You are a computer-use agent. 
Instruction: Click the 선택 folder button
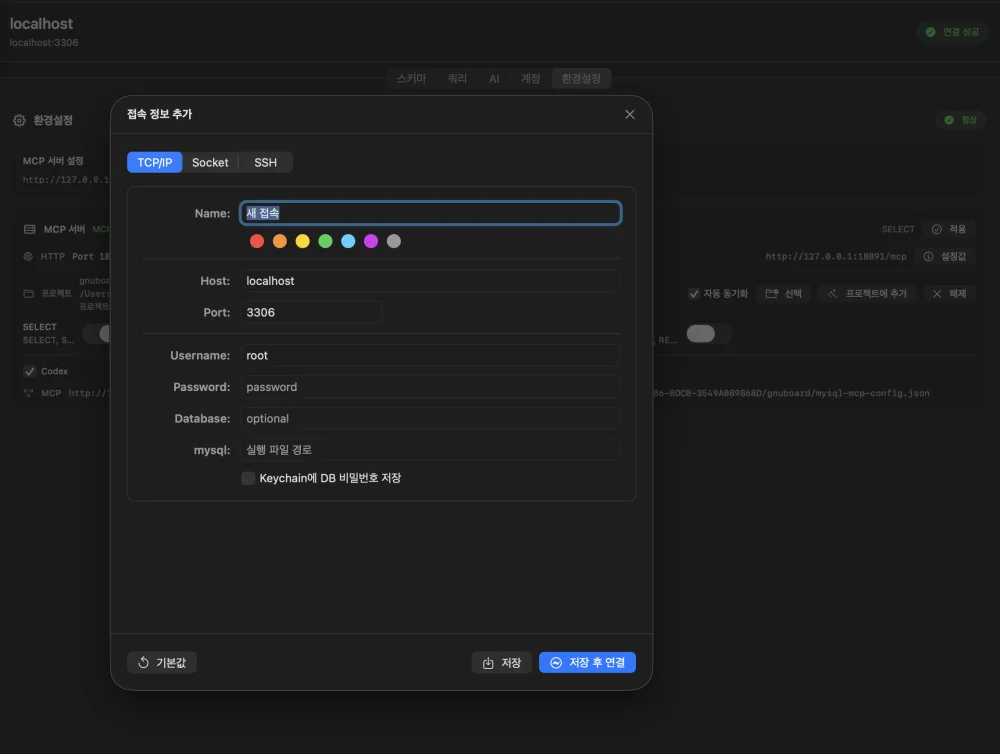coord(784,293)
